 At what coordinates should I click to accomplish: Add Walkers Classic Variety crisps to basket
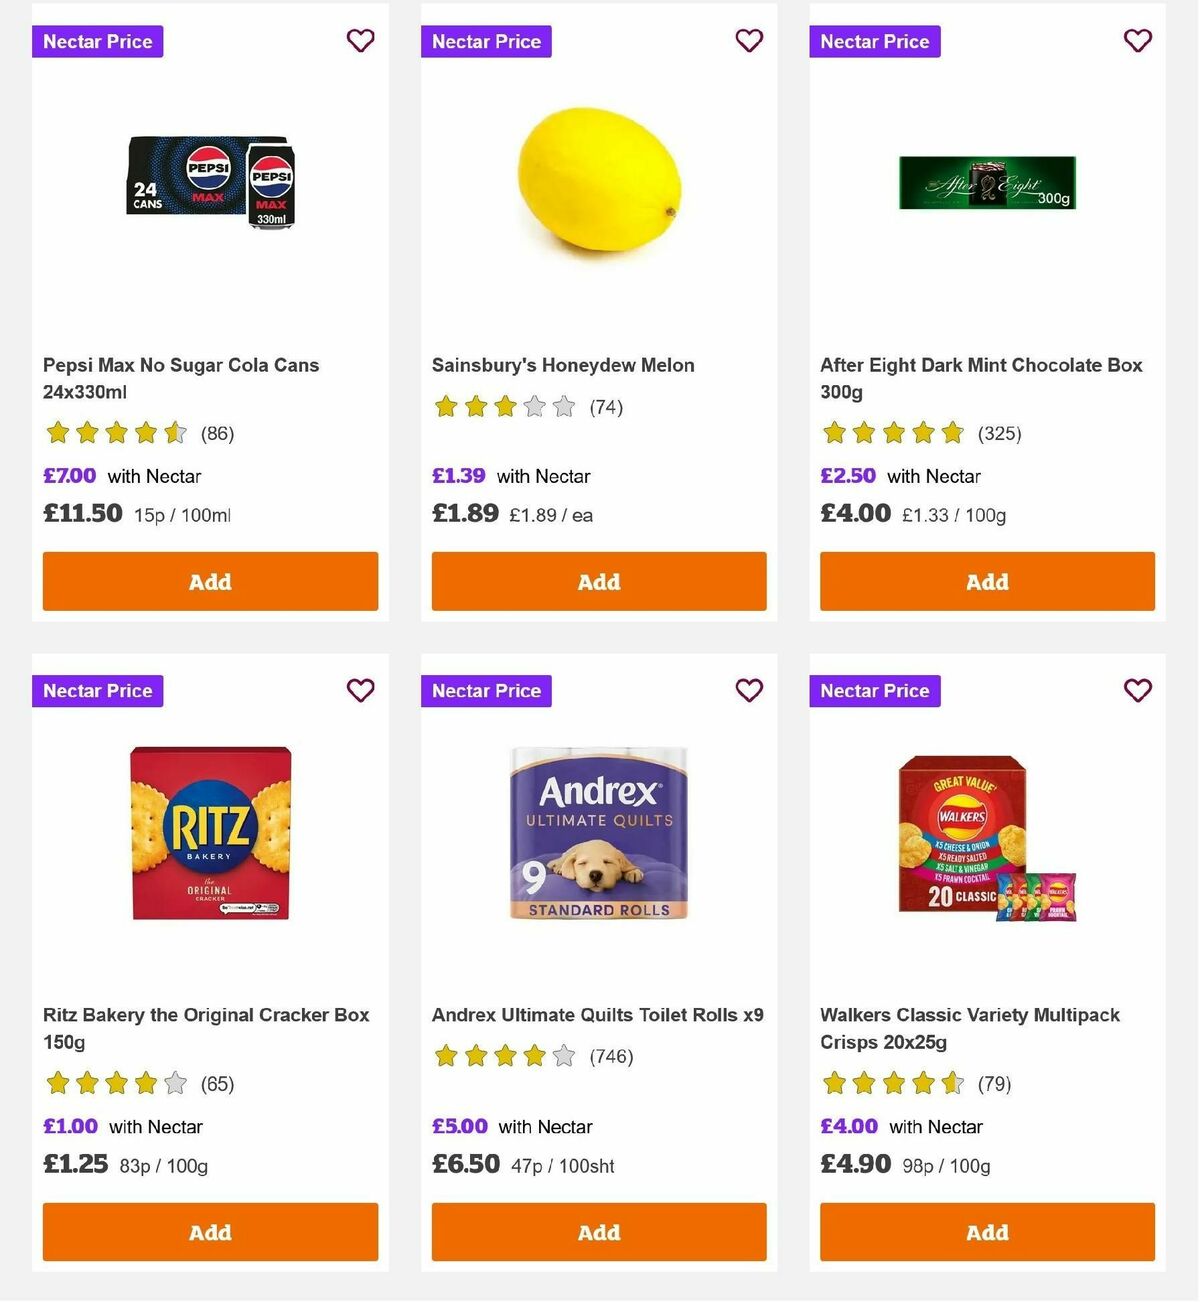point(987,1232)
